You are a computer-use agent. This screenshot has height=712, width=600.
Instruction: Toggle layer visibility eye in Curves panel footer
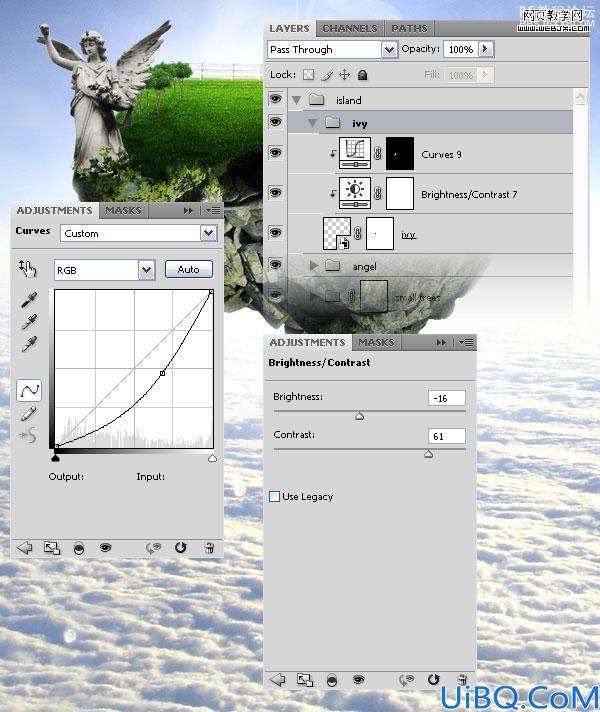pyautogui.click(x=105, y=548)
